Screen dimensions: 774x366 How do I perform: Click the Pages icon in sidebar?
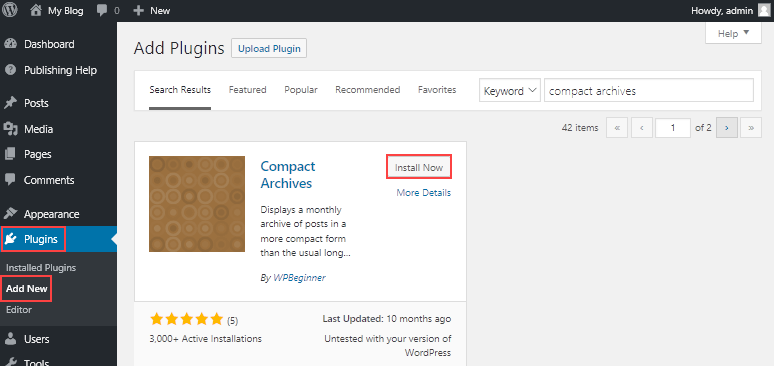10,154
